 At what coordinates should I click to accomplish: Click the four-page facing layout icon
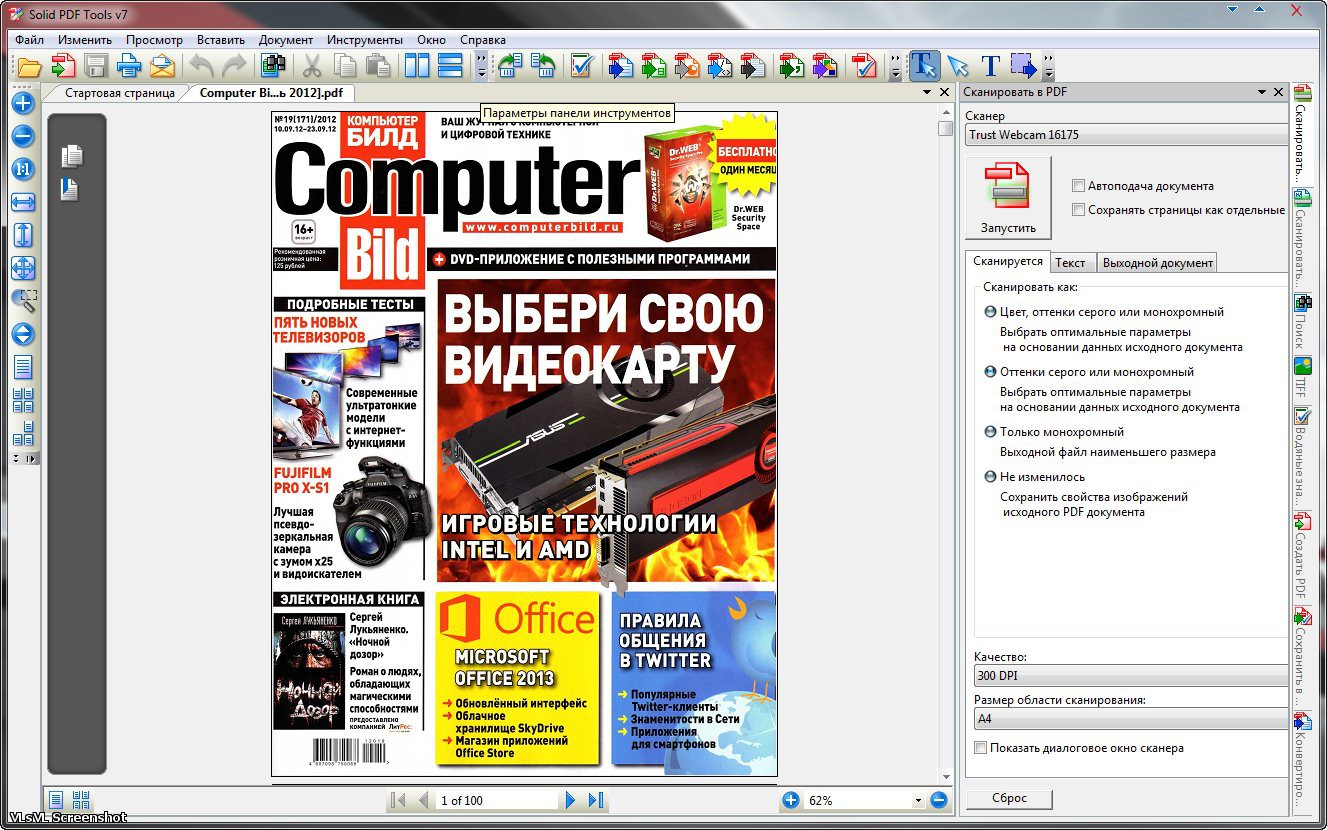coord(23,400)
